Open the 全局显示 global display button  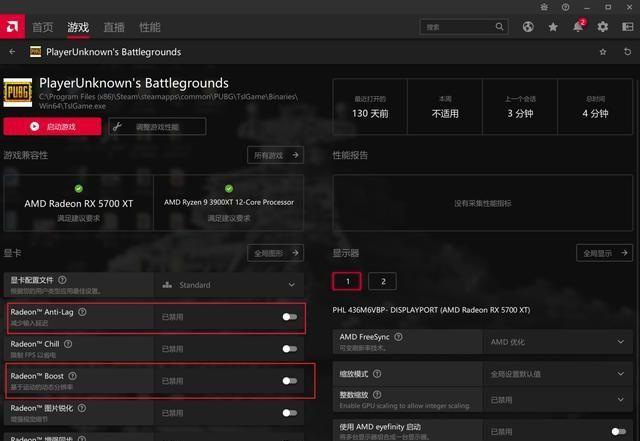pyautogui.click(x=604, y=253)
